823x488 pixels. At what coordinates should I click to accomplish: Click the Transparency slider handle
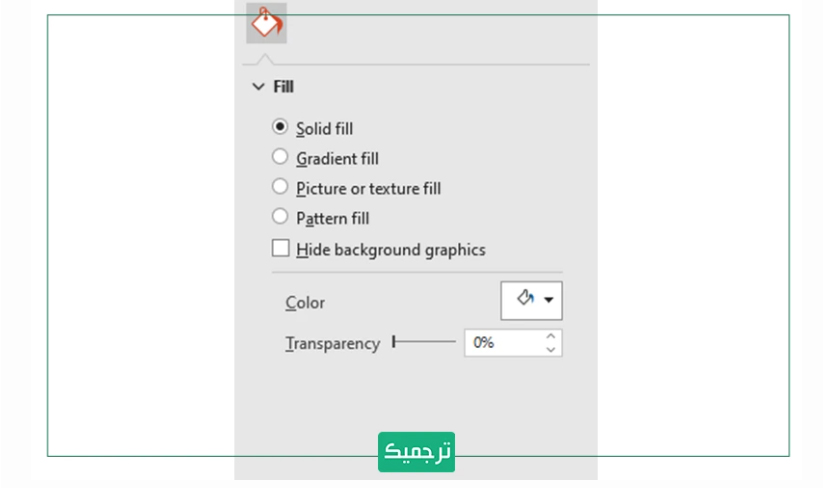tap(394, 342)
